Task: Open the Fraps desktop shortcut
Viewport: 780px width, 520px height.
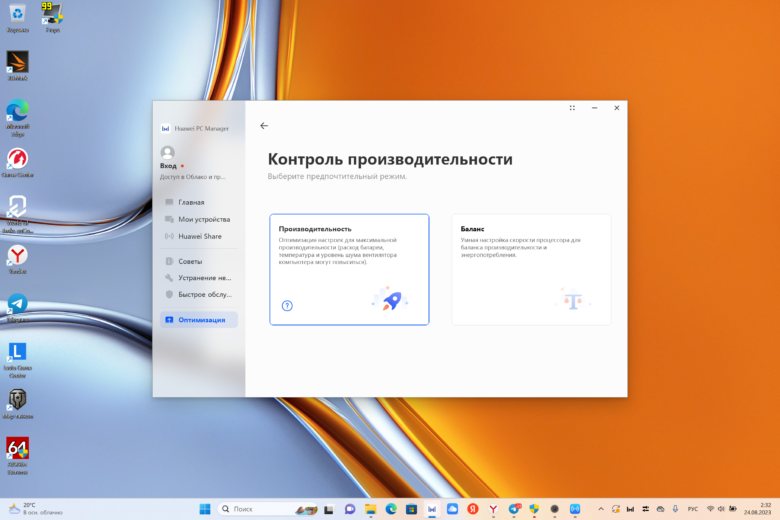Action: (53, 17)
